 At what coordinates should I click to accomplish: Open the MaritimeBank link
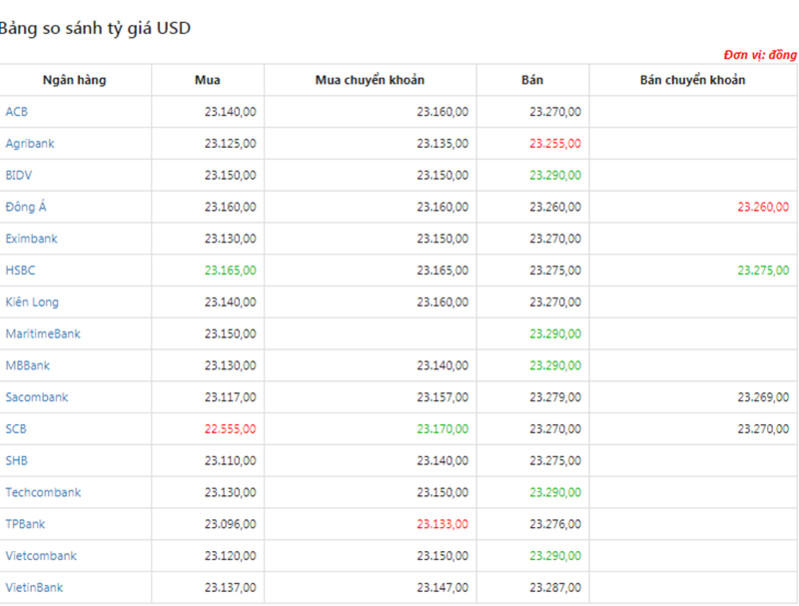tap(43, 333)
